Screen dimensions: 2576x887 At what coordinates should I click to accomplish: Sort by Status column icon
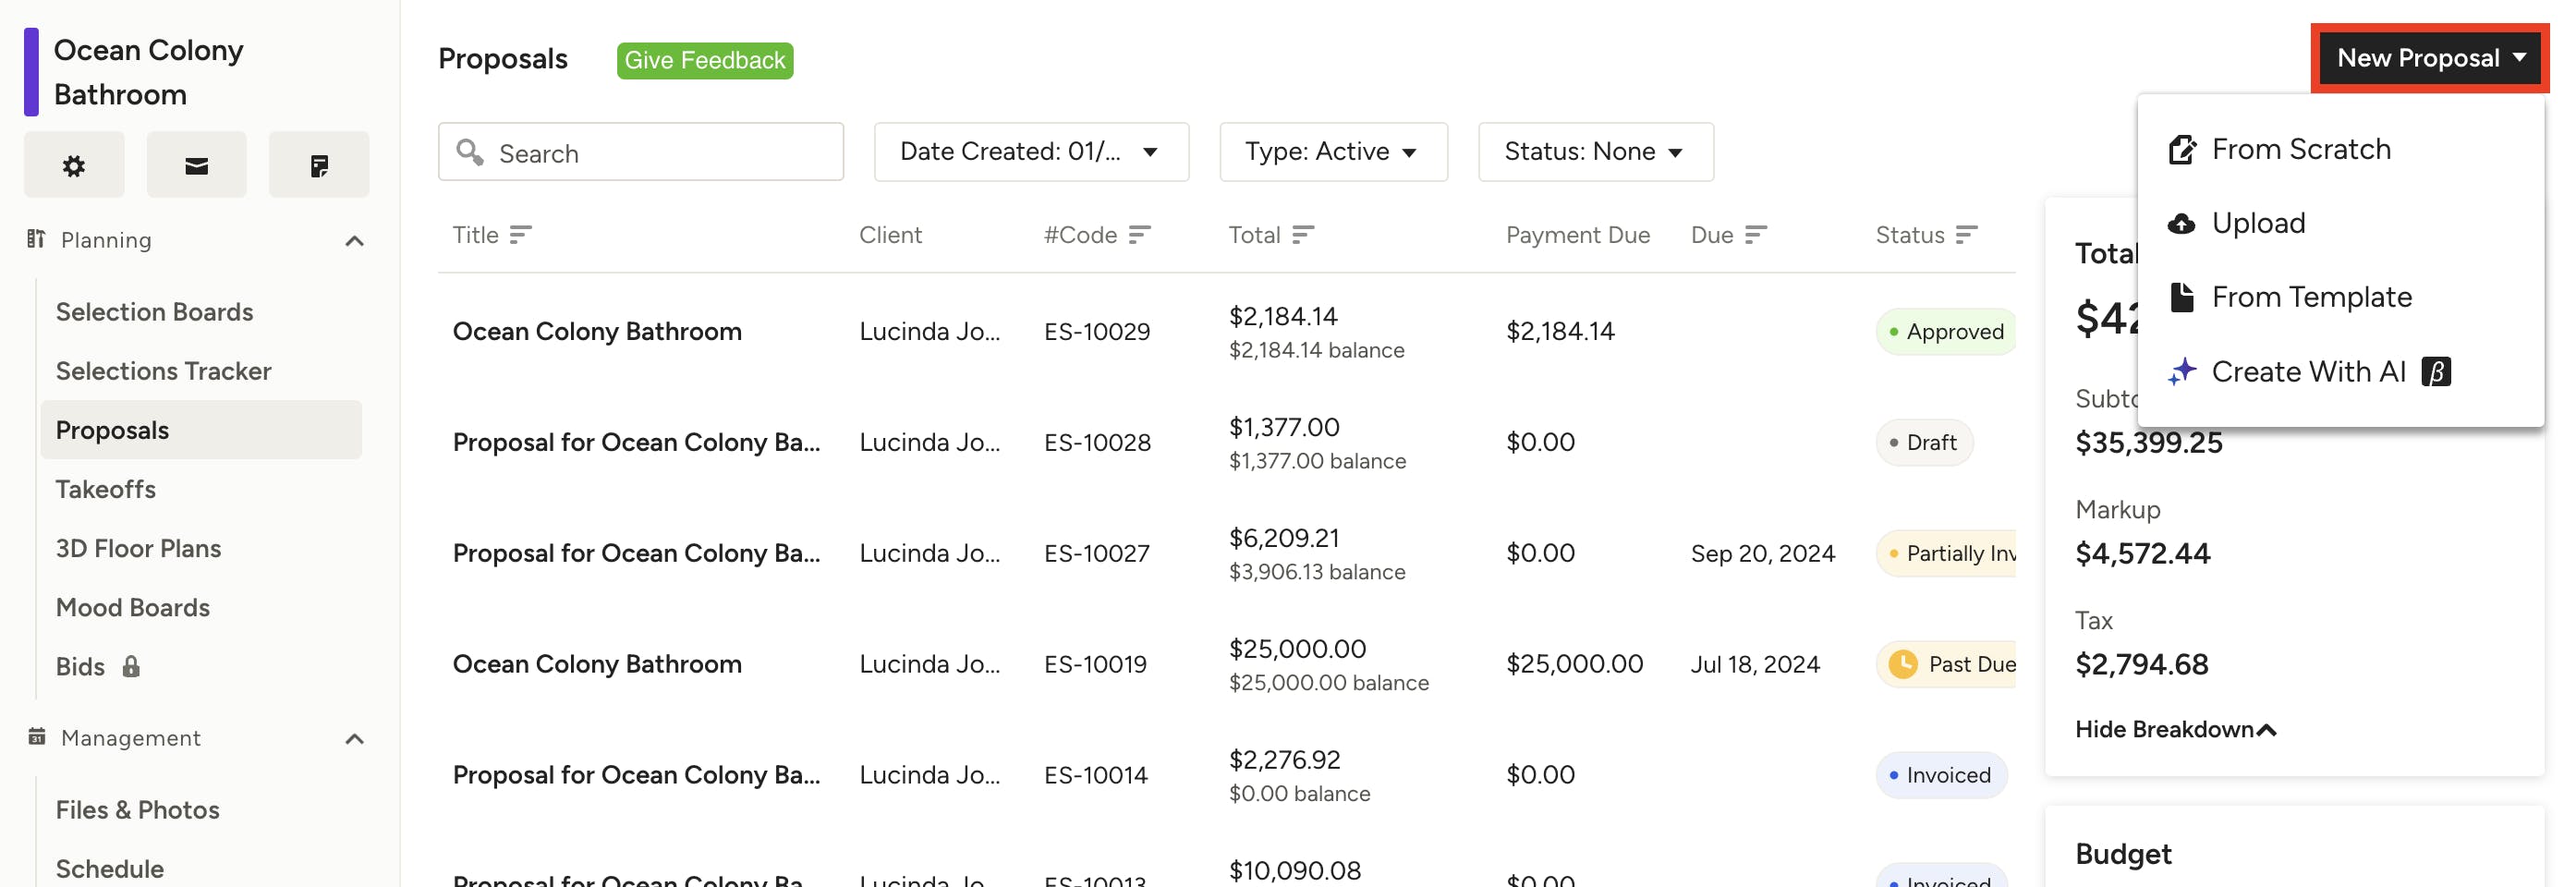1966,235
